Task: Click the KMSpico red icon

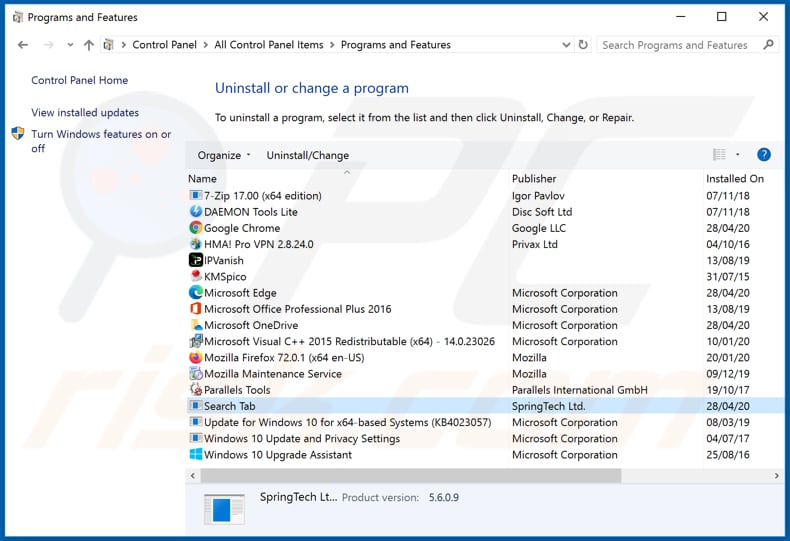Action: (x=195, y=276)
